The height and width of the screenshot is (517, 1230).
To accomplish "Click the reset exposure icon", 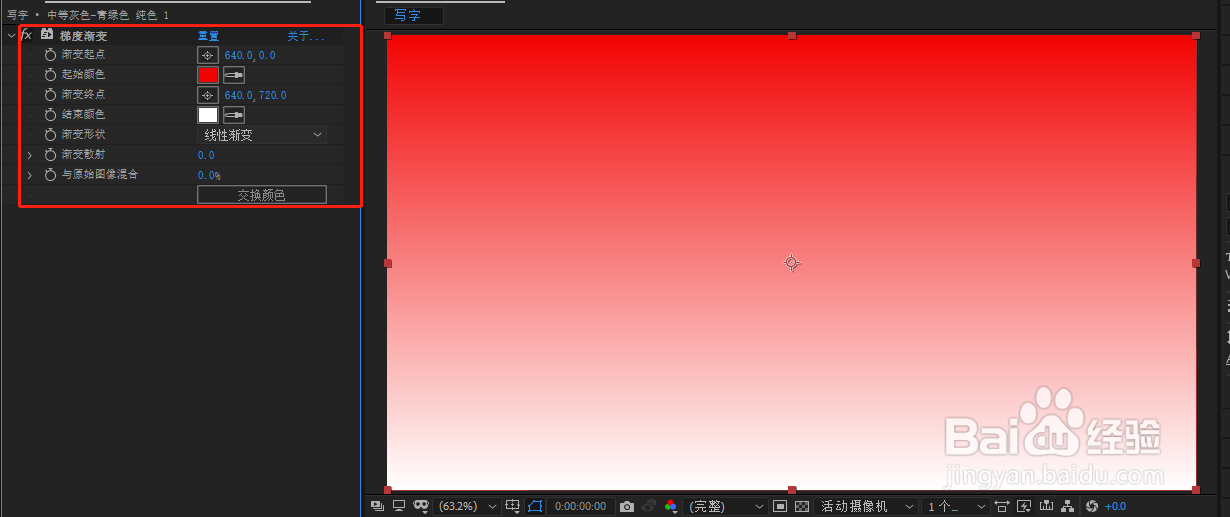I will pos(1092,507).
